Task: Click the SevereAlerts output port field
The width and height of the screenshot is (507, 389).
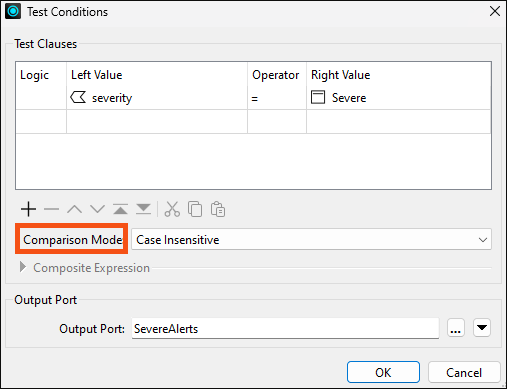Action: (285, 329)
